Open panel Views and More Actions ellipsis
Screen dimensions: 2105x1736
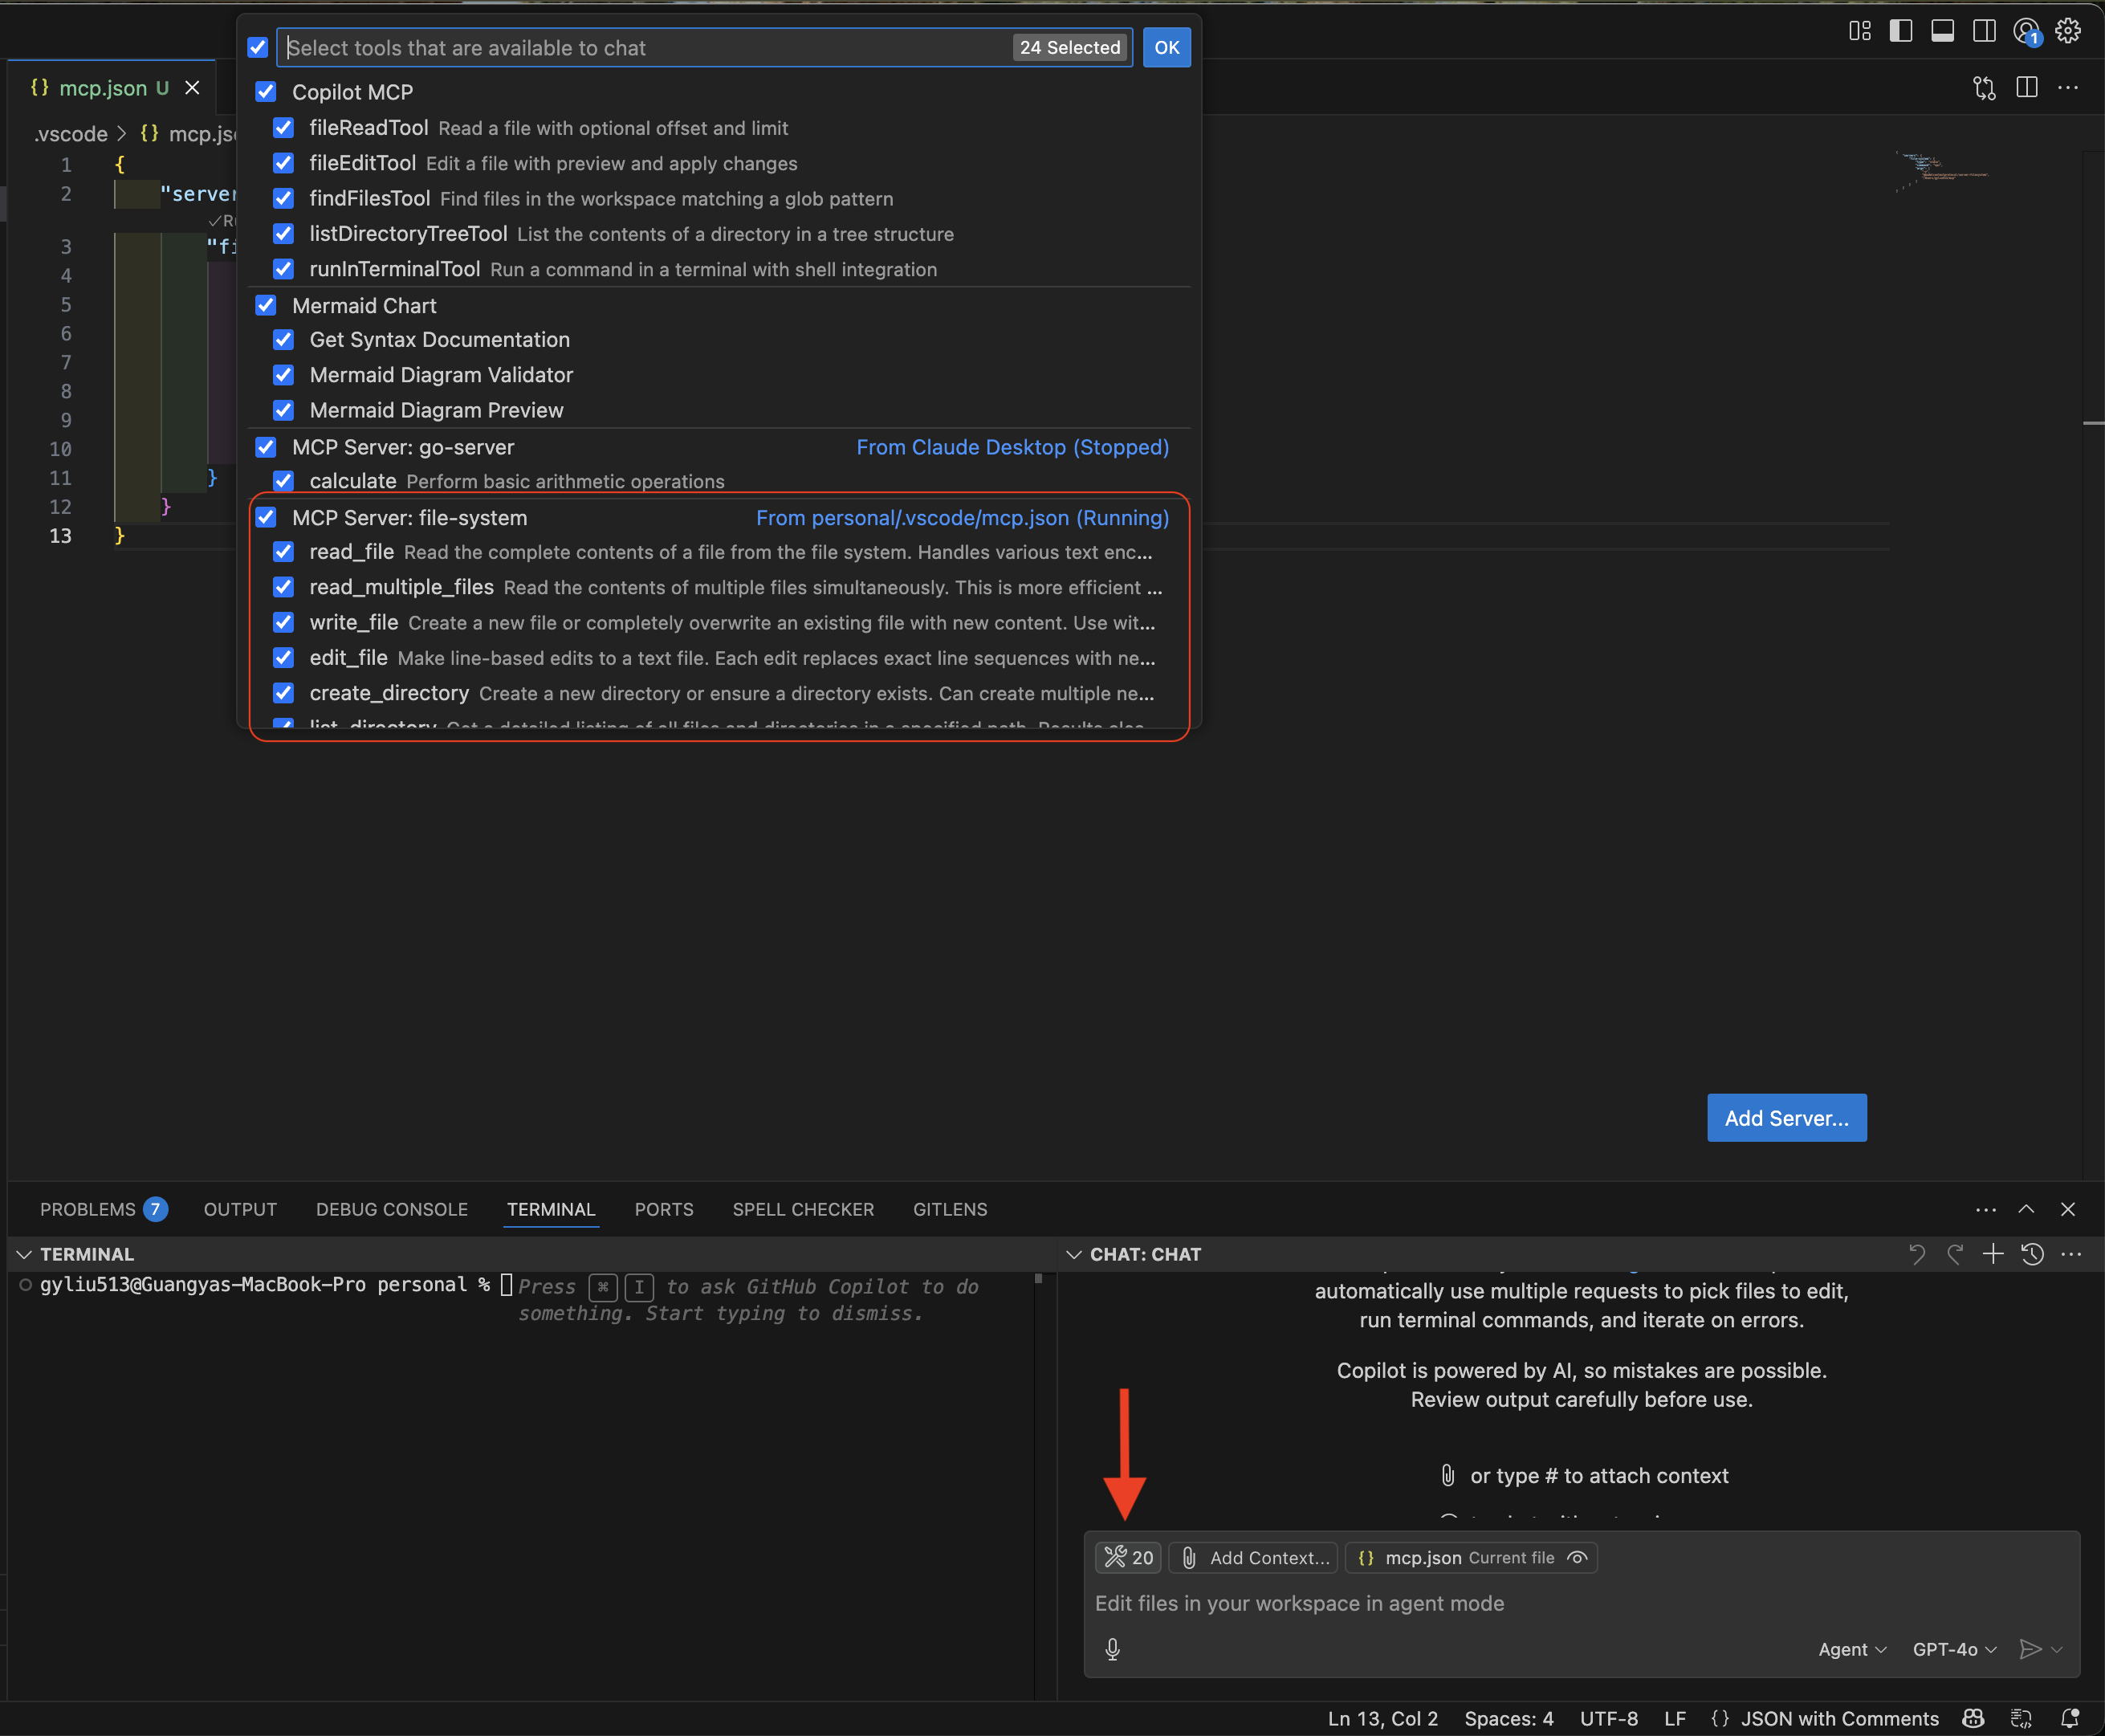(x=1986, y=1209)
